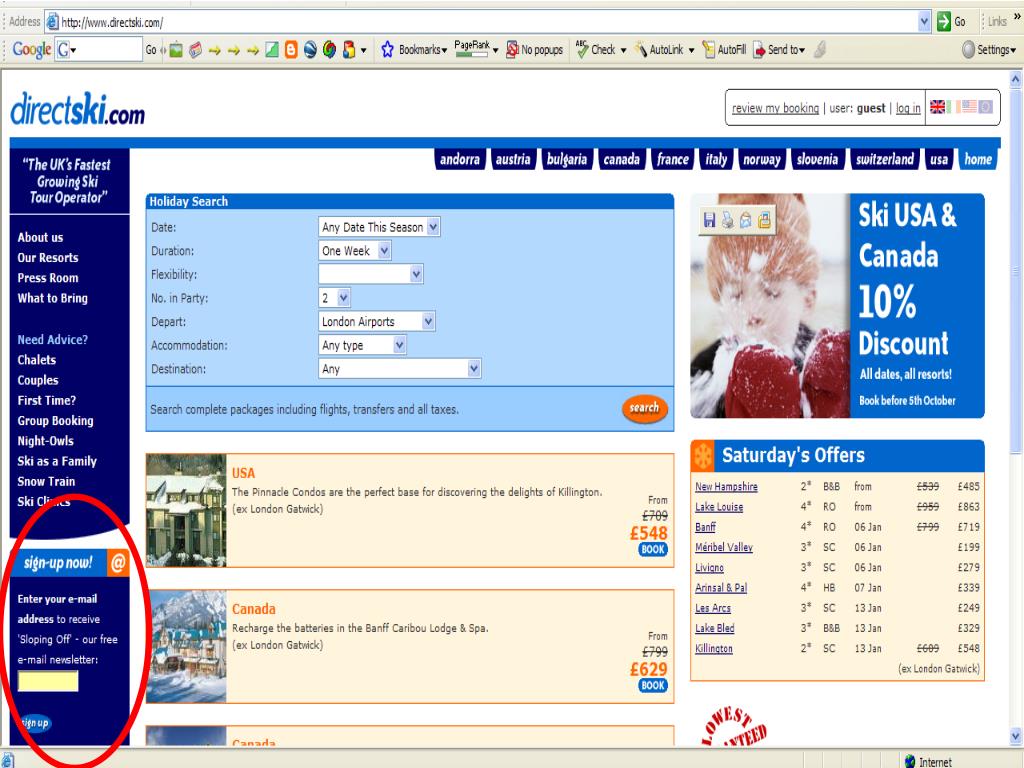Open the Group Booking sidebar link
Viewport: 1024px width, 768px height.
click(x=56, y=421)
